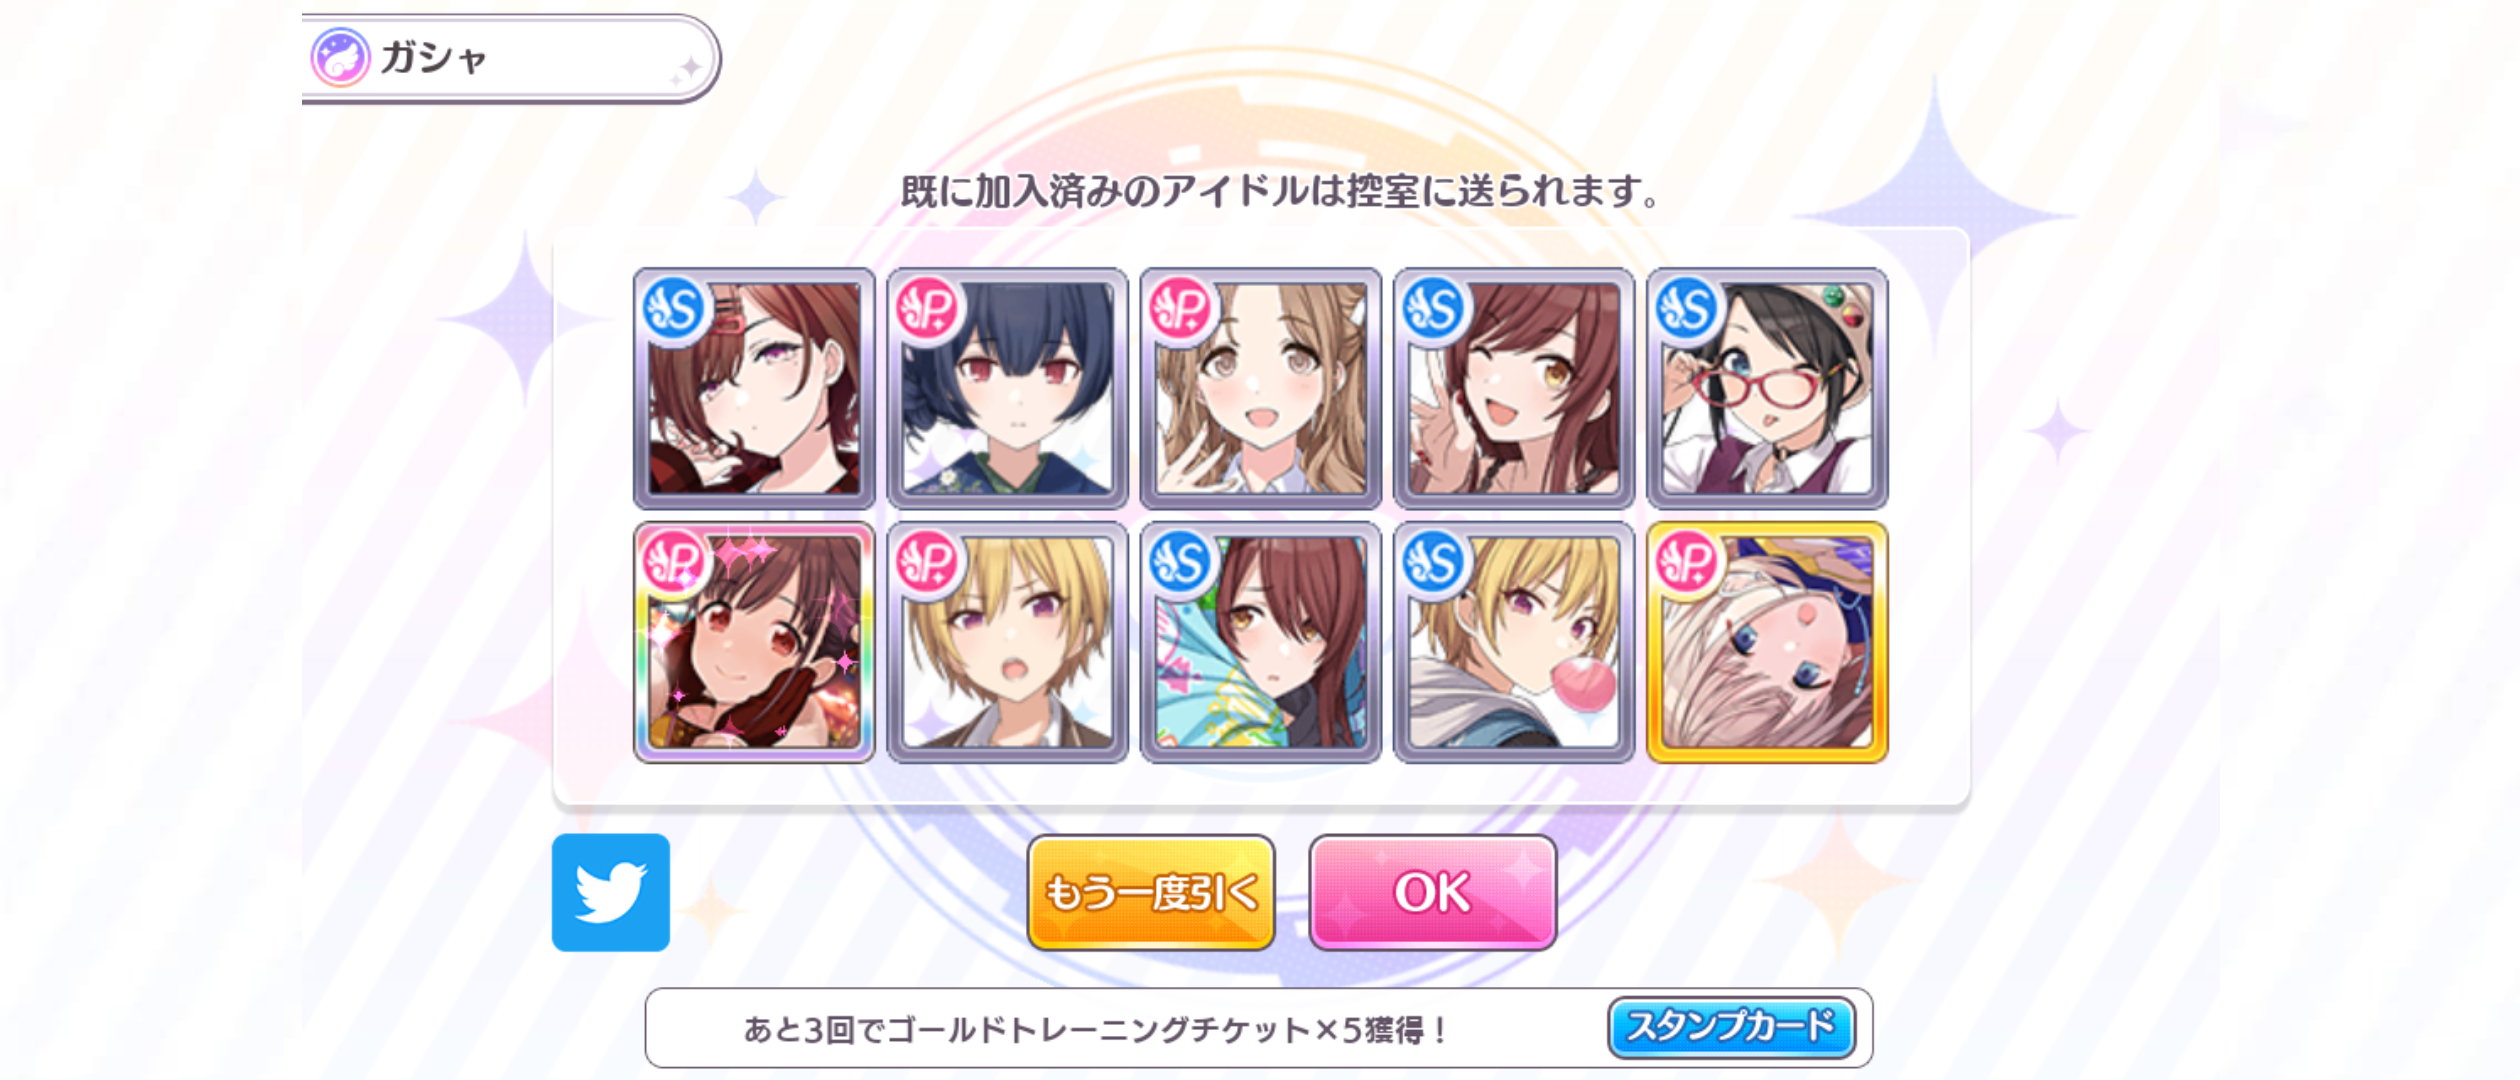Viewport: 2520px width, 1080px height.
Task: Select the blonde short-haired surprised idol card
Action: click(x=1007, y=642)
